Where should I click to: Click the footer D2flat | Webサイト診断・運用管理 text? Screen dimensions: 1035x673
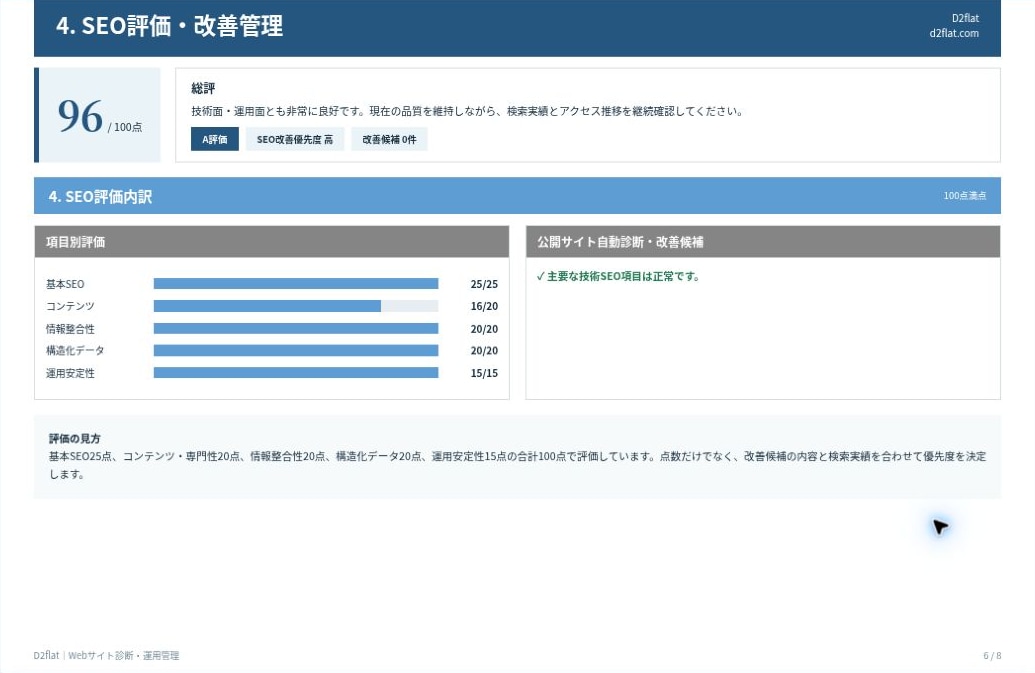tap(106, 655)
